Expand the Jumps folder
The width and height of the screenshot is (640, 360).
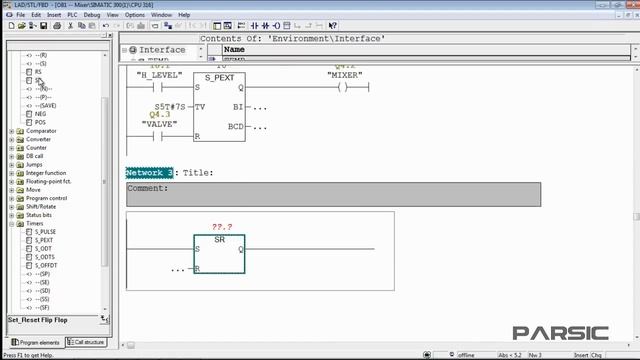[11, 165]
